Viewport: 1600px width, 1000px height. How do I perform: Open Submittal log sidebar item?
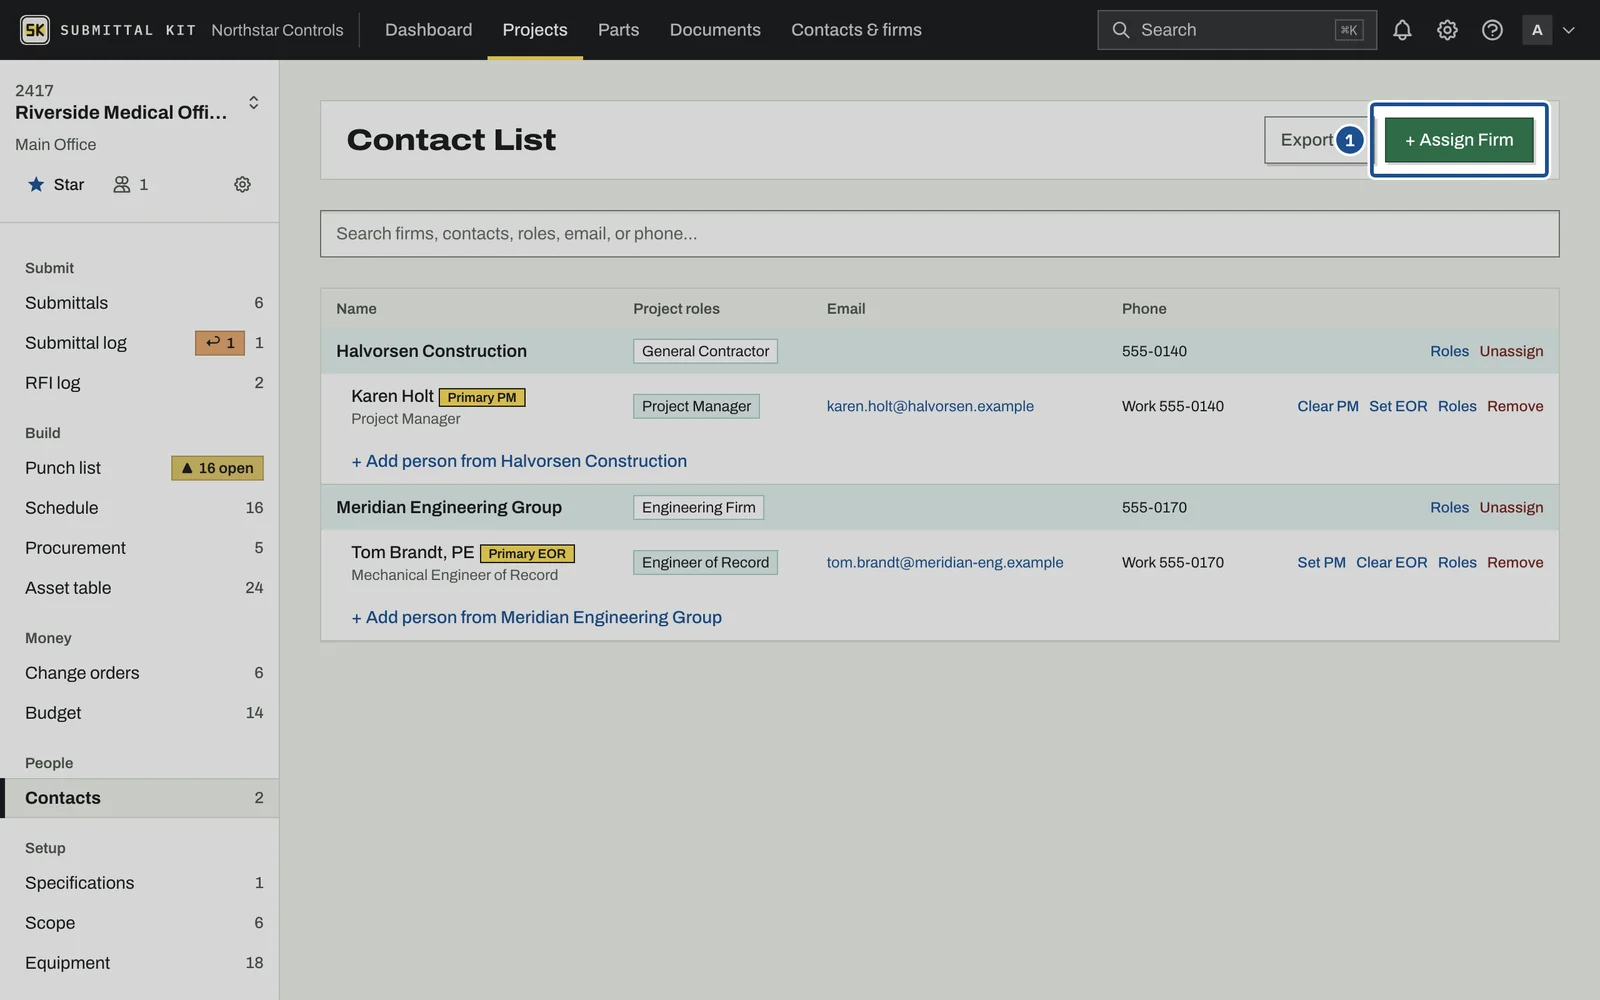(140, 343)
